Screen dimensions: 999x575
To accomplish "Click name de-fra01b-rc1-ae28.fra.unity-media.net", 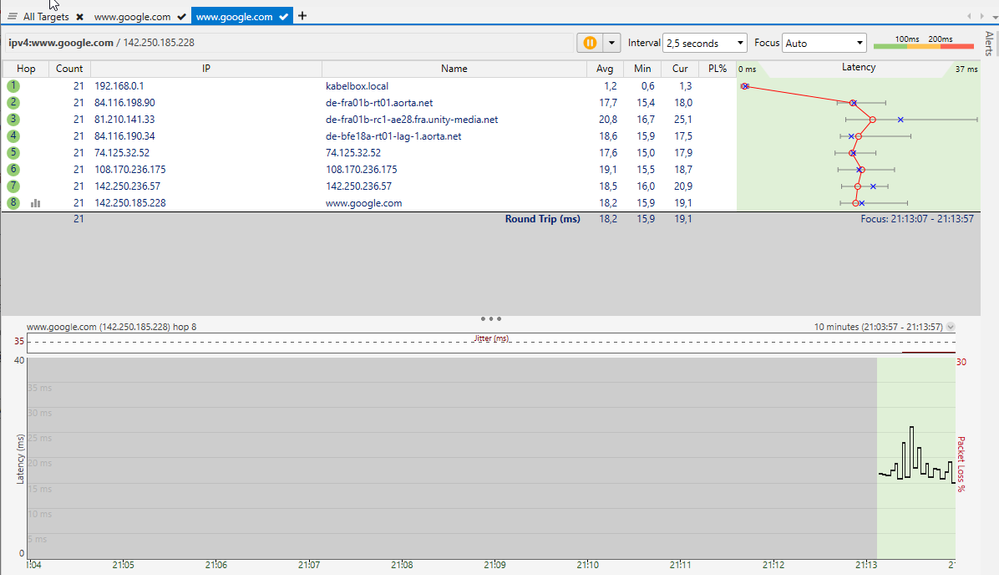I will tap(412, 119).
